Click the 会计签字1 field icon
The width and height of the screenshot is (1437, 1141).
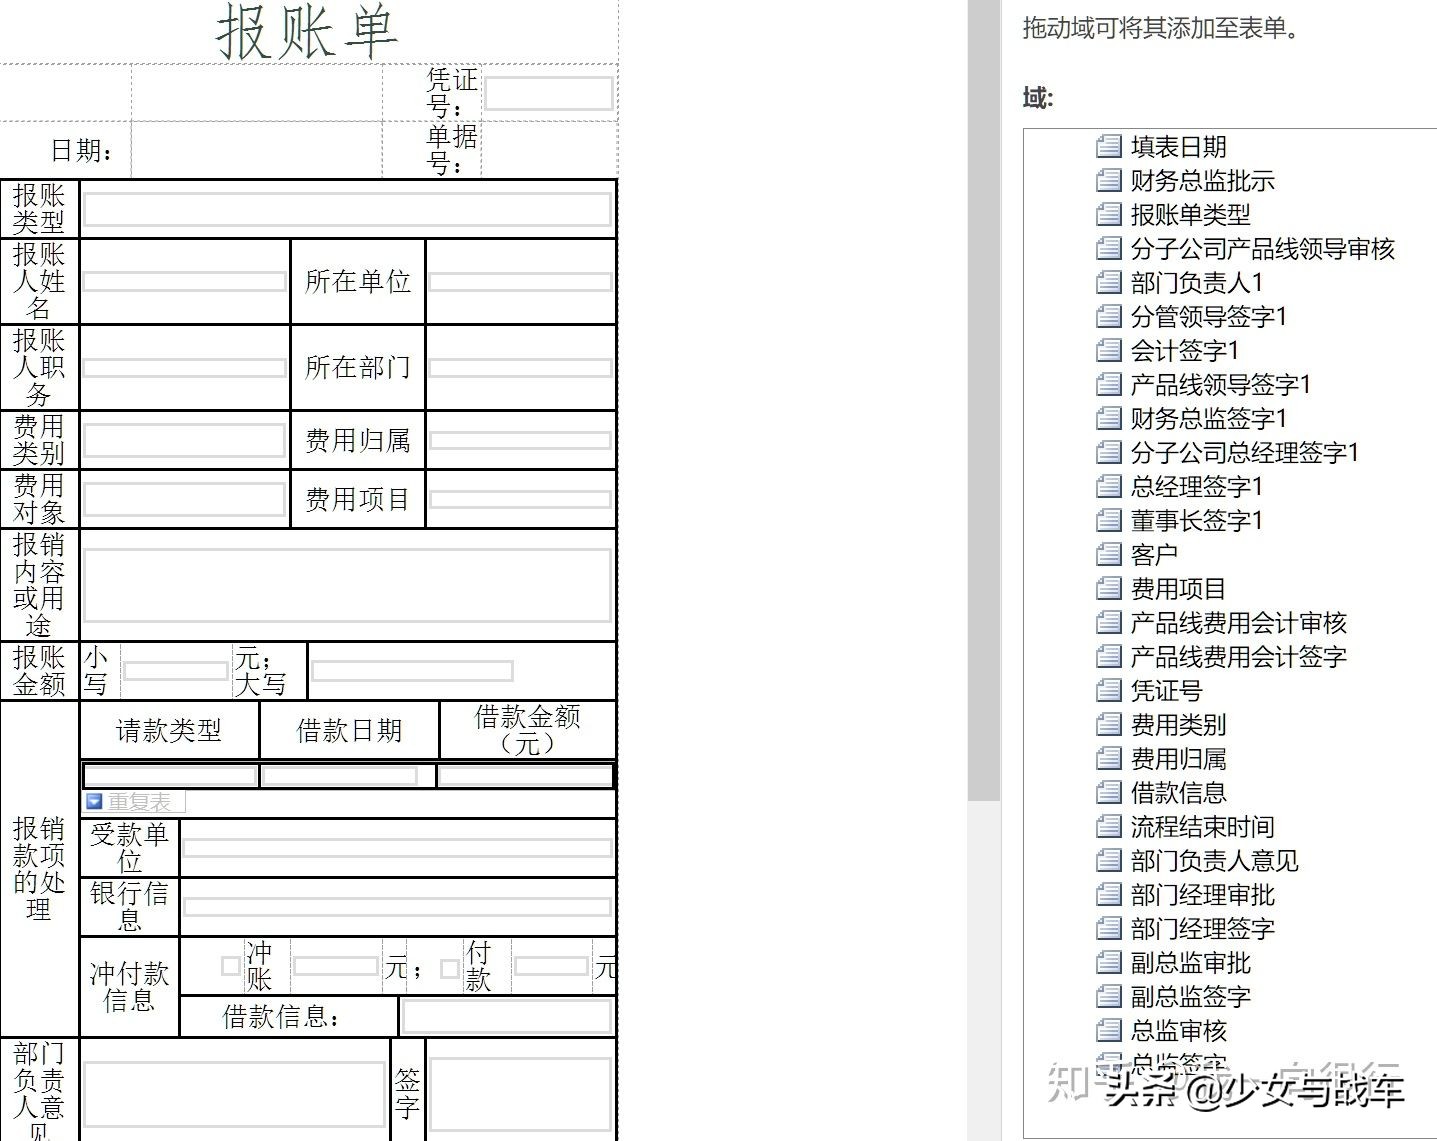pyautogui.click(x=1109, y=351)
